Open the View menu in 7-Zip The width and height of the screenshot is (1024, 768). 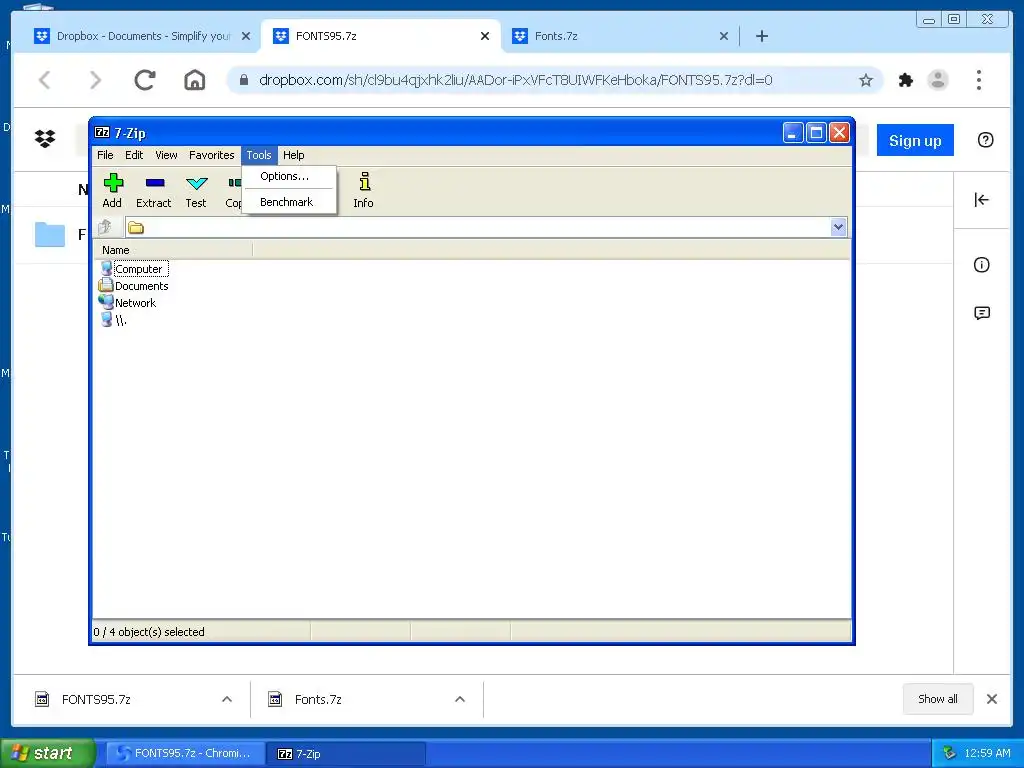pyautogui.click(x=166, y=155)
